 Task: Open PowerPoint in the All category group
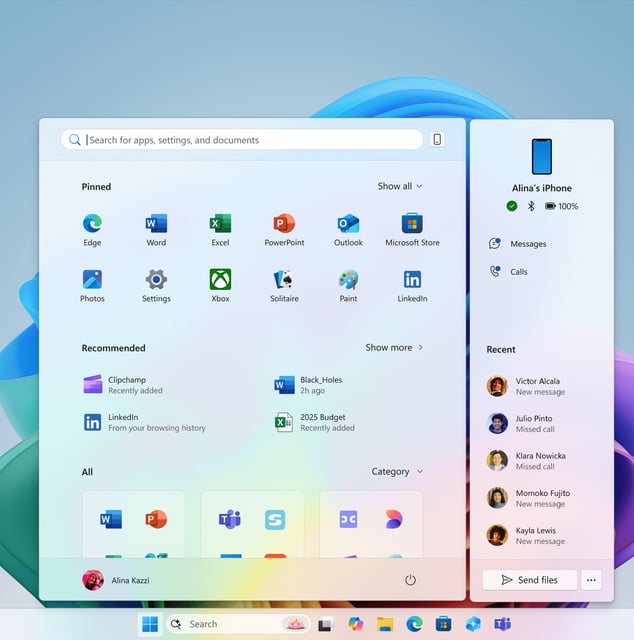tap(156, 519)
